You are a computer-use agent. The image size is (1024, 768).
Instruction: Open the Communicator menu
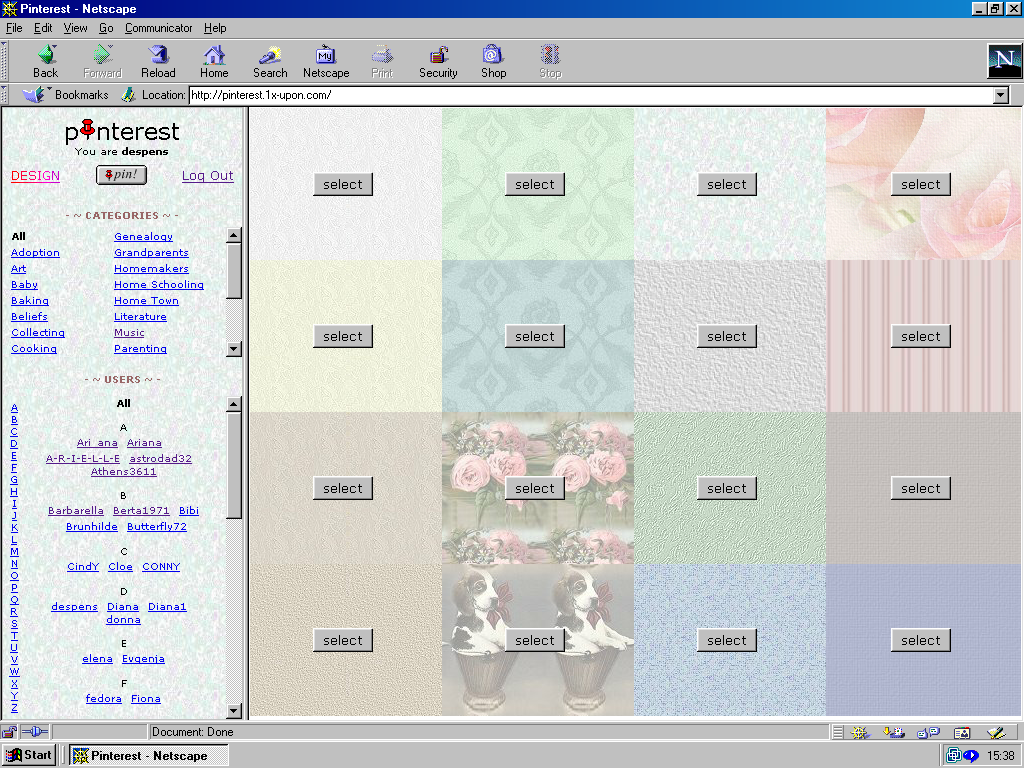point(158,28)
